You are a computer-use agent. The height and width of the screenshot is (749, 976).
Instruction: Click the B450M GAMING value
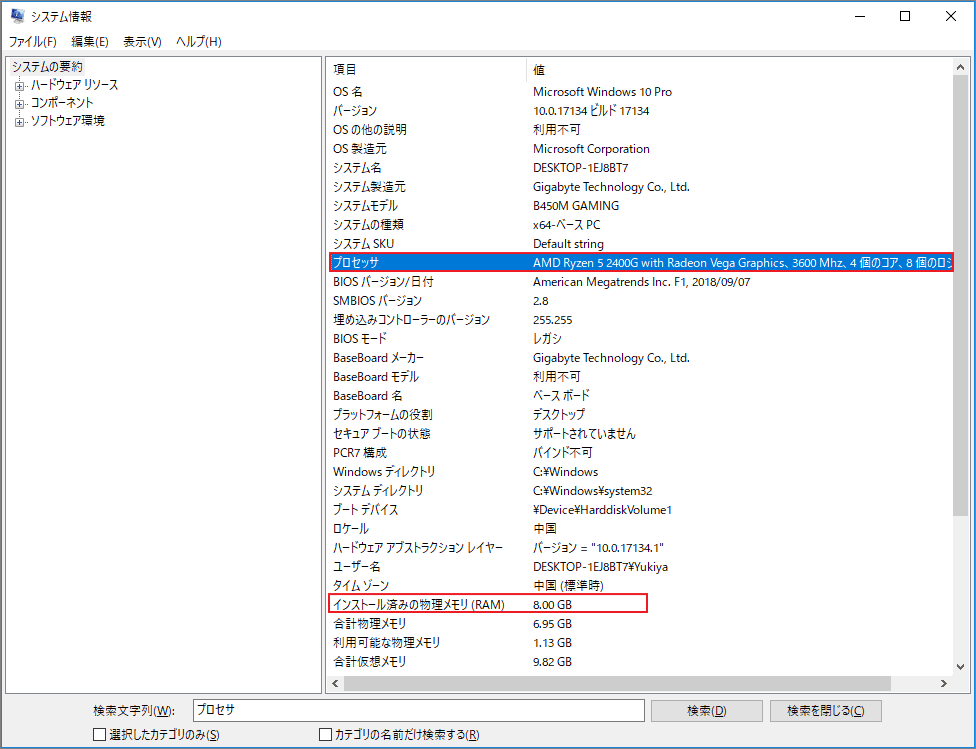click(576, 205)
